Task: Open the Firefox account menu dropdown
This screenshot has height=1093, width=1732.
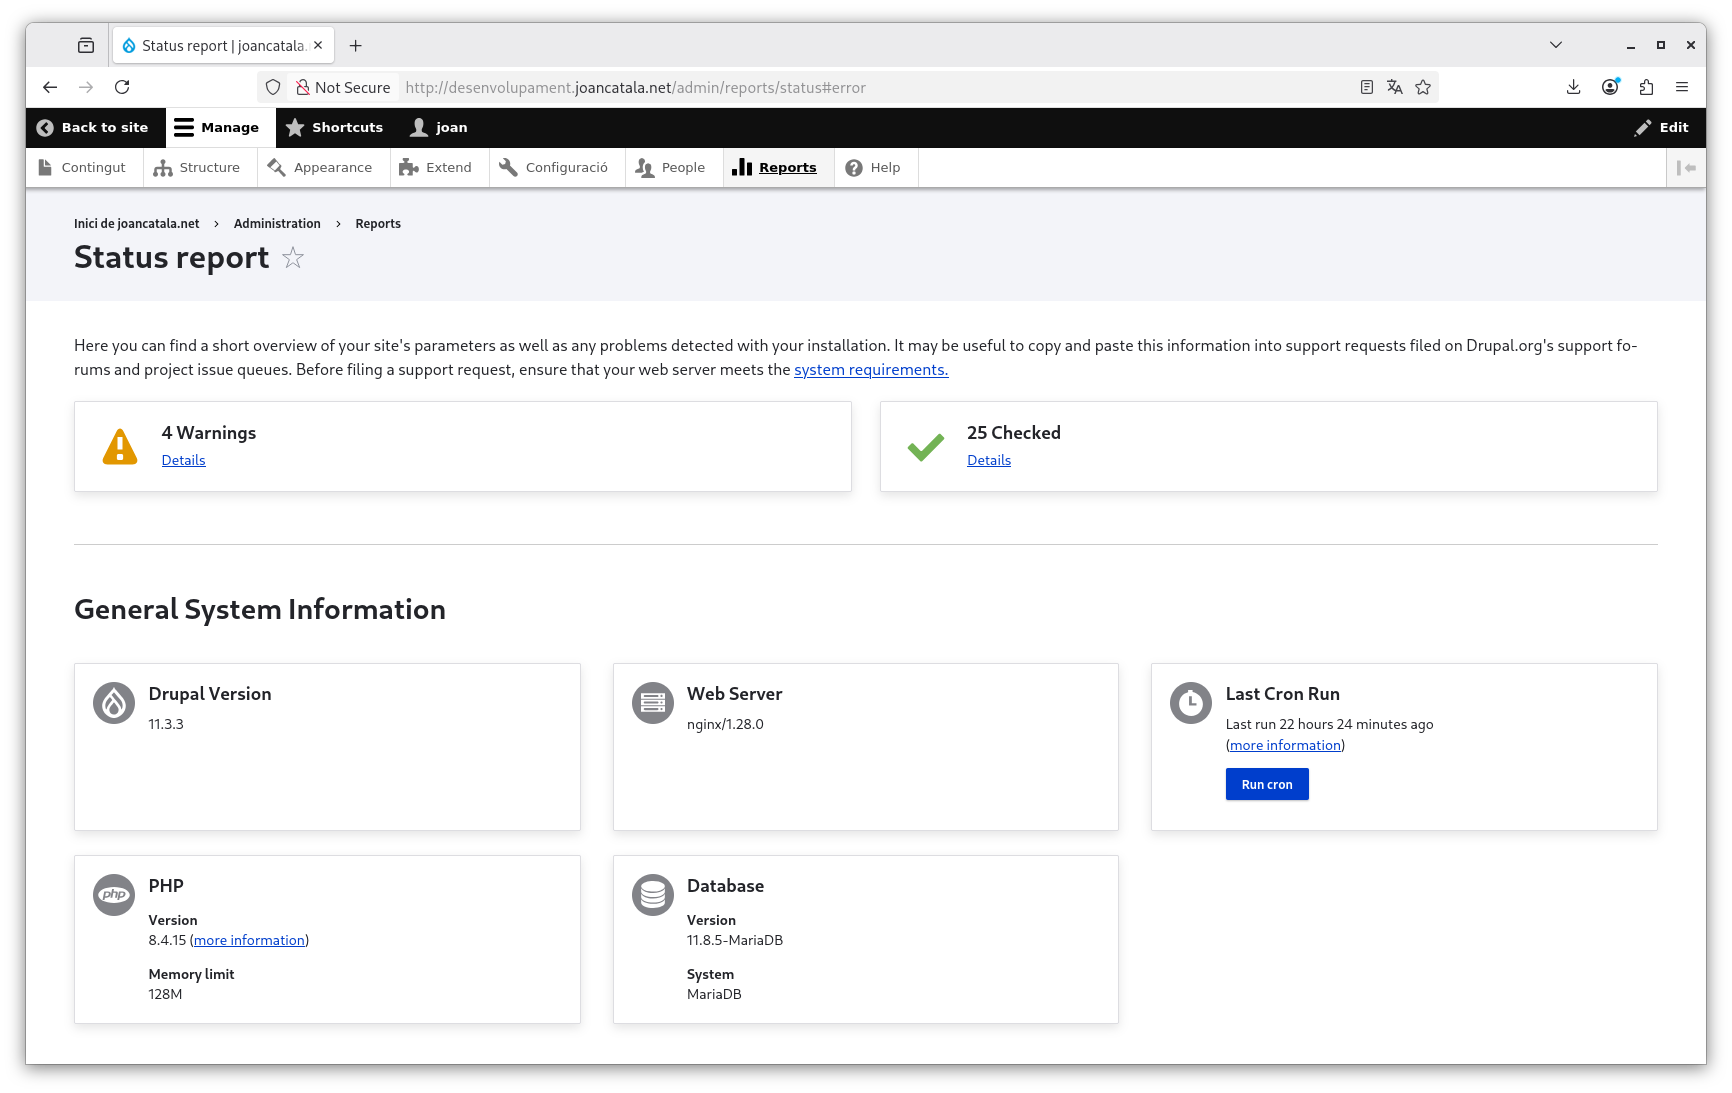Action: coord(1609,87)
